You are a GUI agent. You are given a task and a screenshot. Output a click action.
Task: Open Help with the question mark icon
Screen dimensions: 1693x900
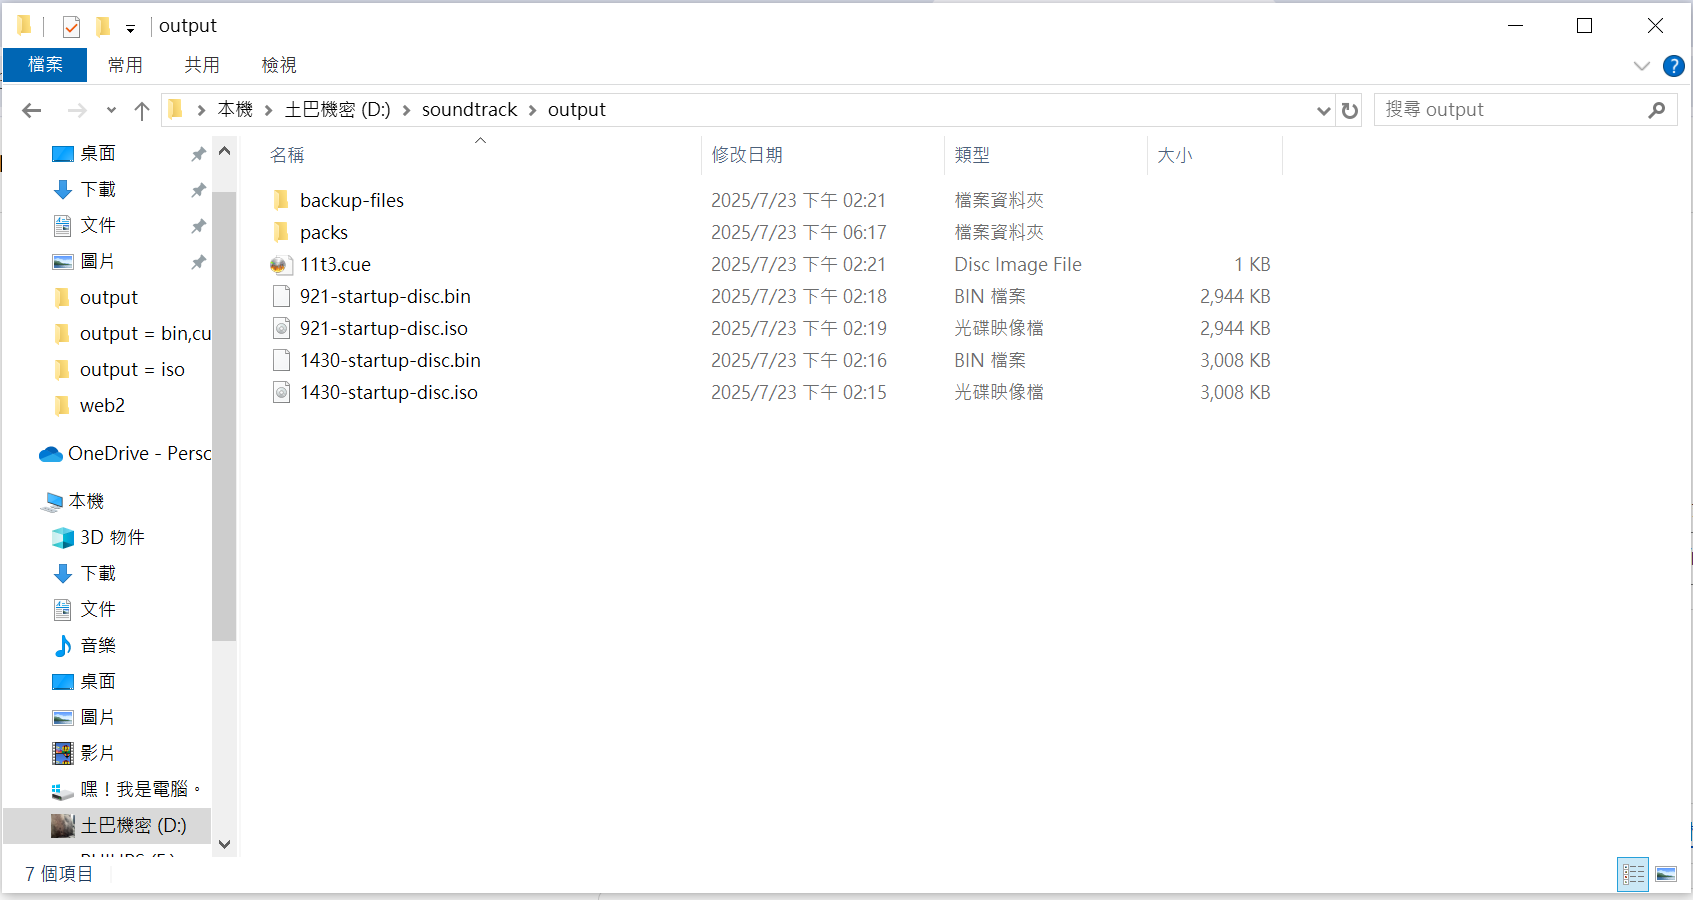[1673, 66]
